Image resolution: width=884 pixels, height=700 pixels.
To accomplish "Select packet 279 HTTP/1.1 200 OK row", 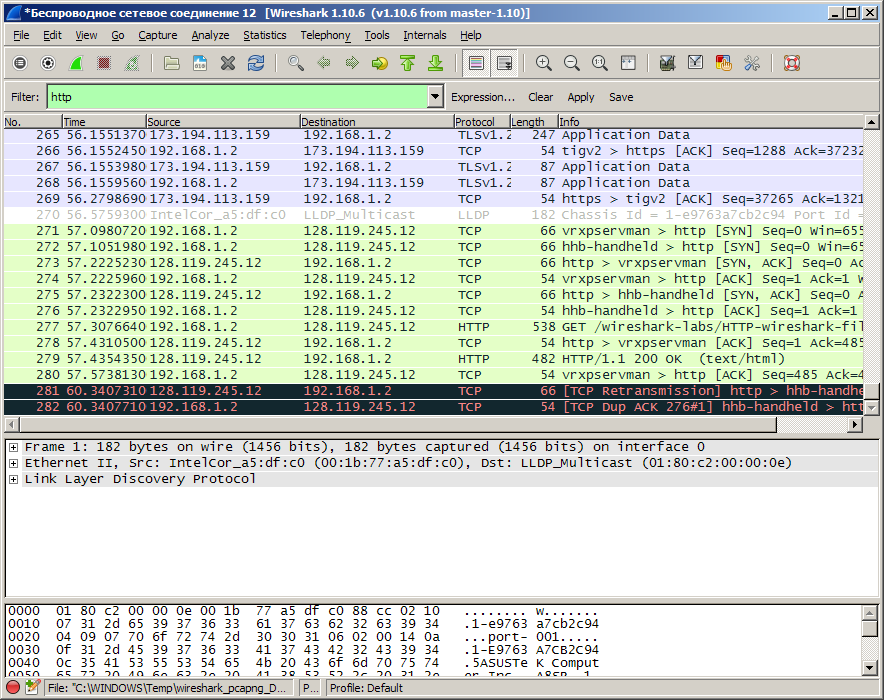I will [x=434, y=359].
